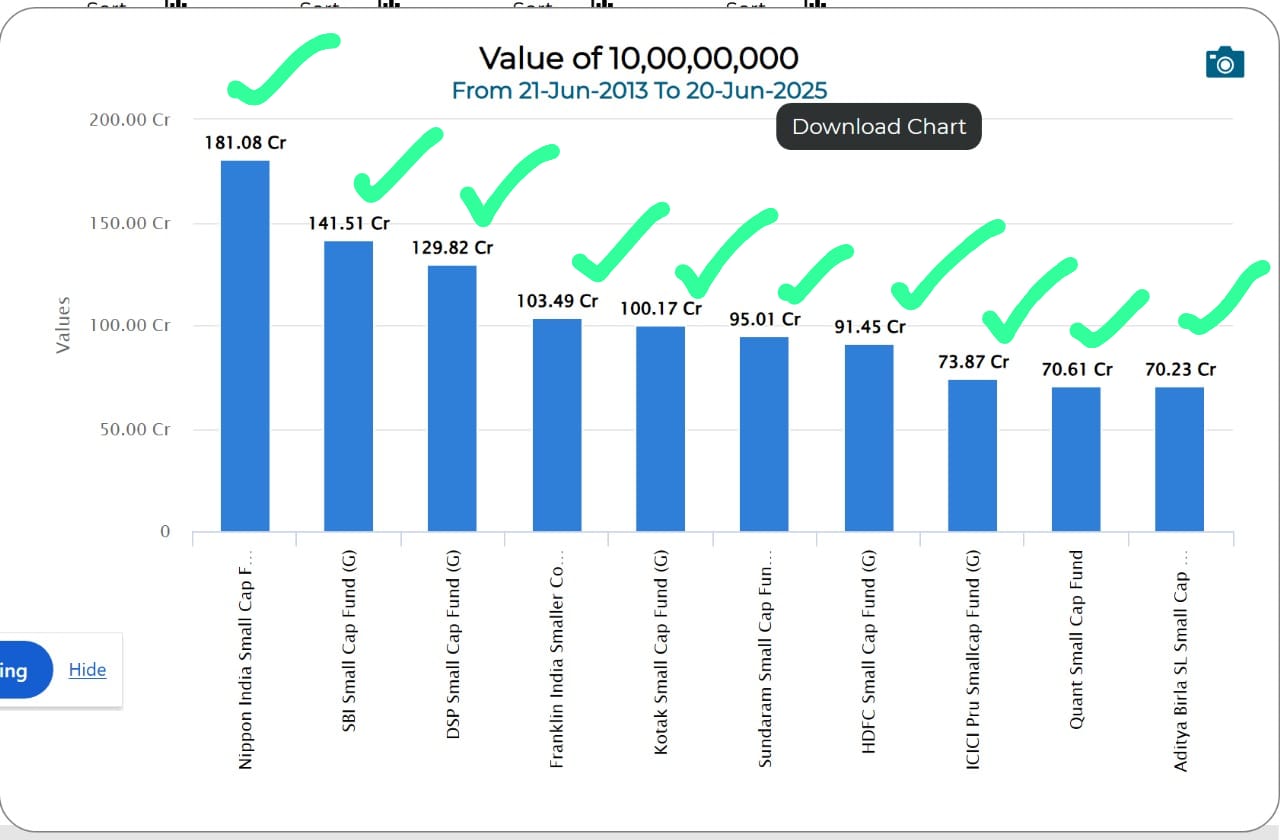The height and width of the screenshot is (840, 1280).
Task: Click the camera Download Chart icon
Action: [1223, 62]
